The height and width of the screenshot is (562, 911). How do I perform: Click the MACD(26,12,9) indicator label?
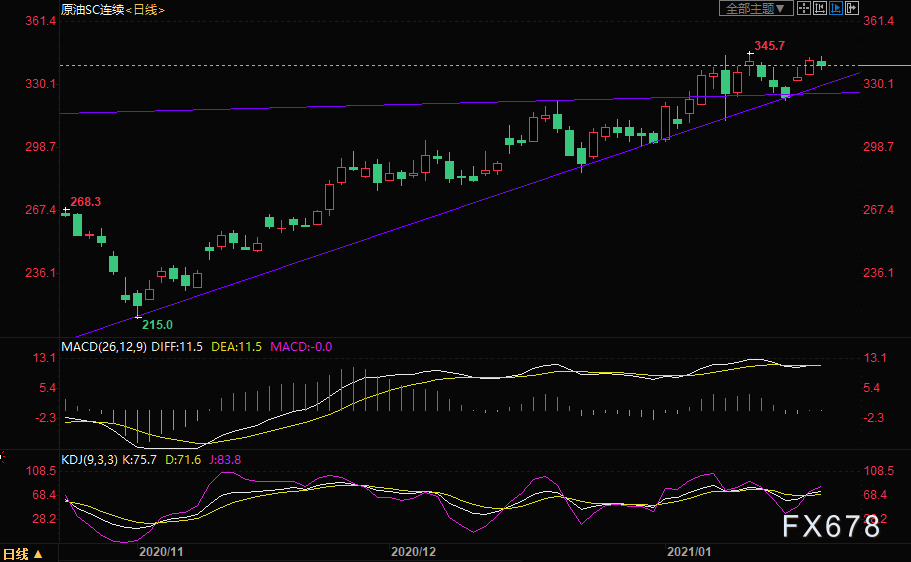pos(104,347)
